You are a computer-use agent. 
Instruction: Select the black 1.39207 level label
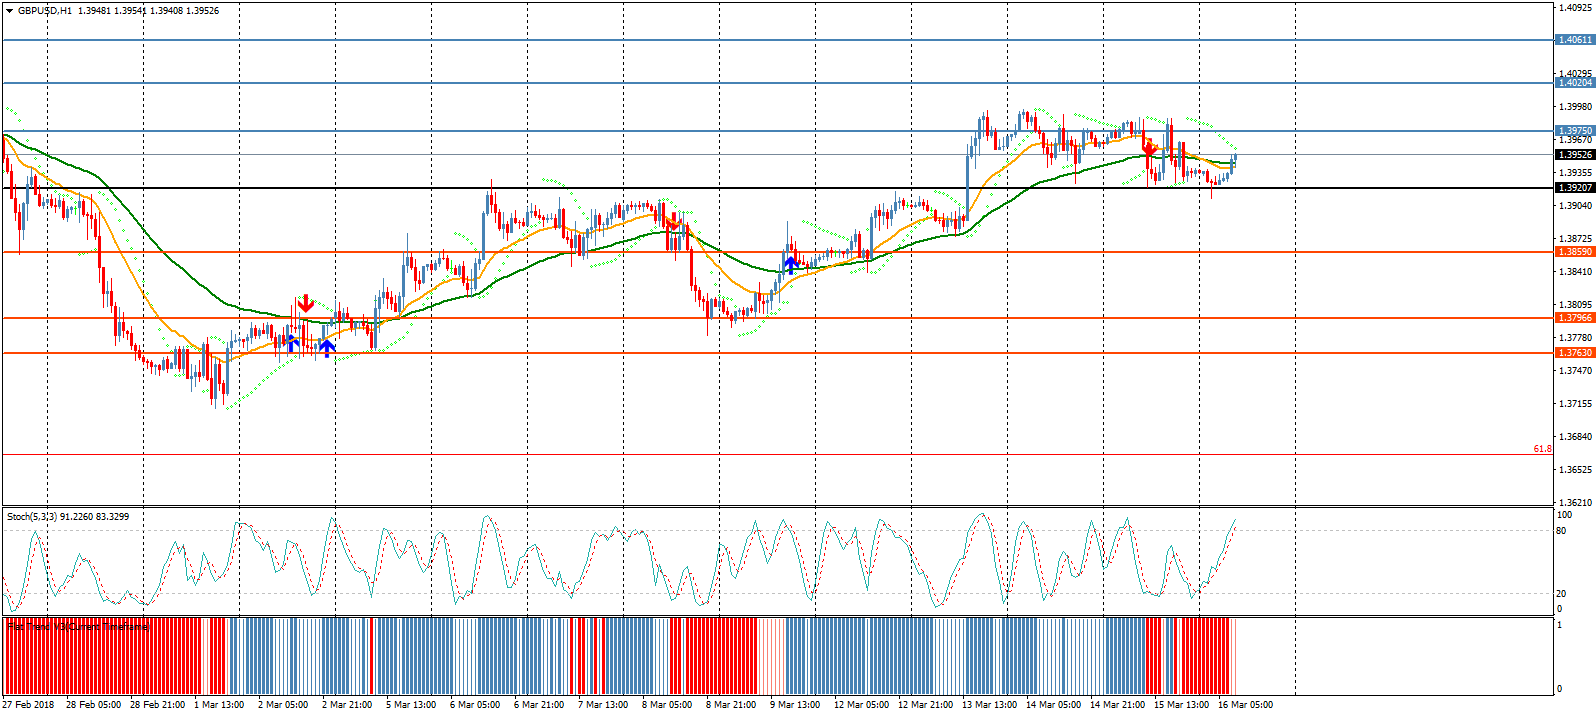[x=1574, y=188]
